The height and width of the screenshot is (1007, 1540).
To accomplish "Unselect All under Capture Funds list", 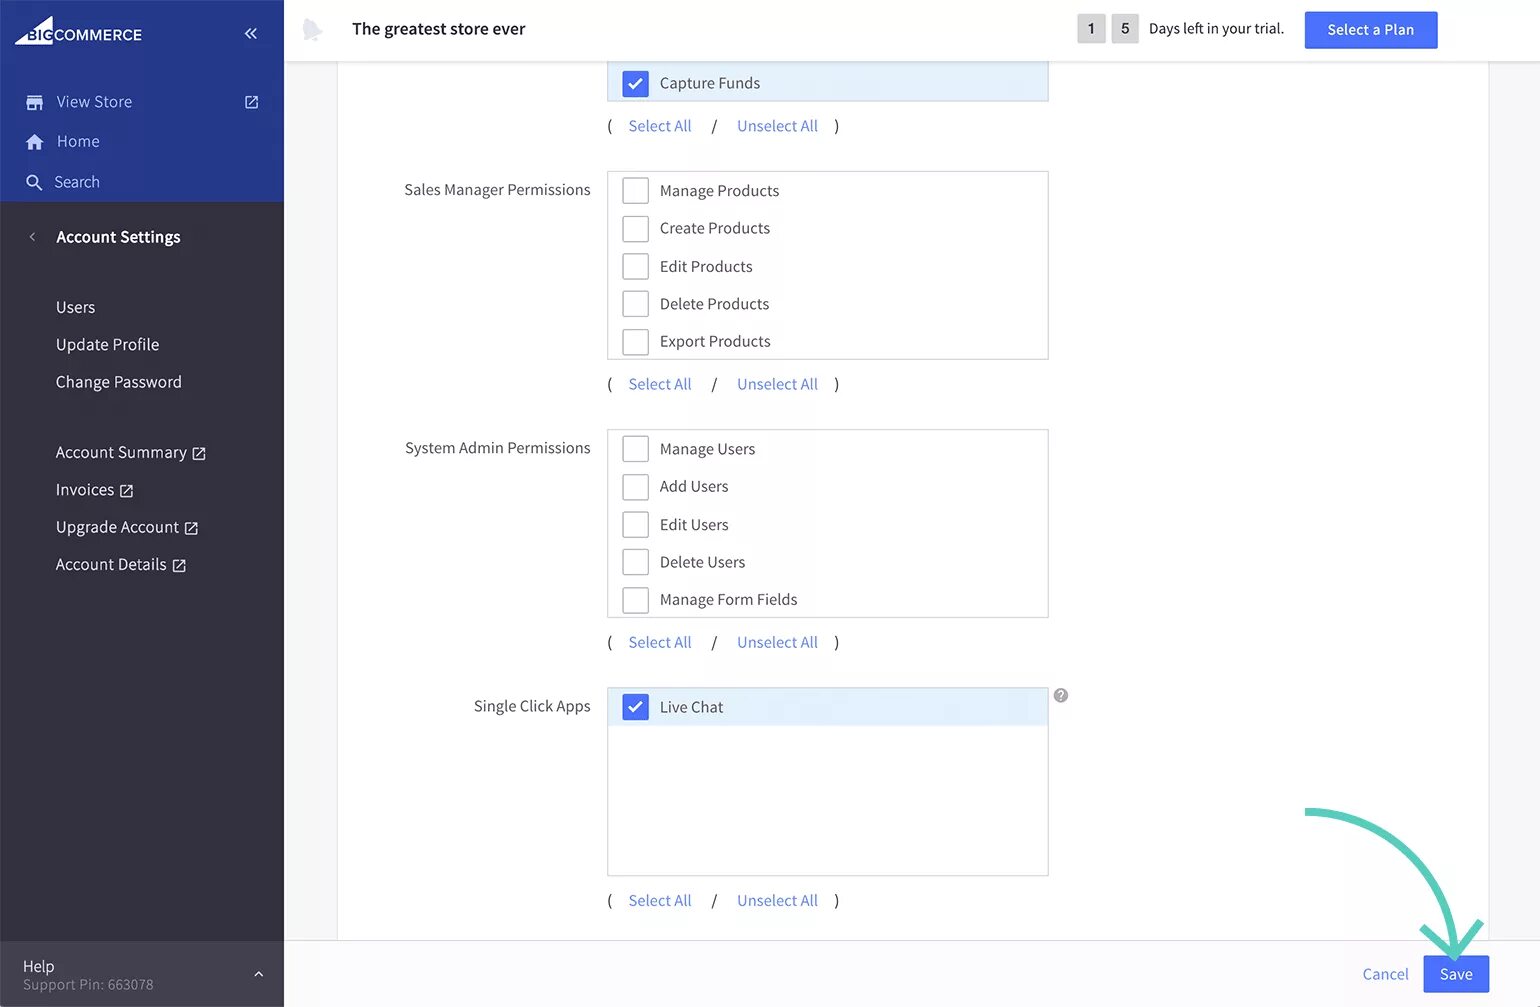I will click(x=777, y=126).
